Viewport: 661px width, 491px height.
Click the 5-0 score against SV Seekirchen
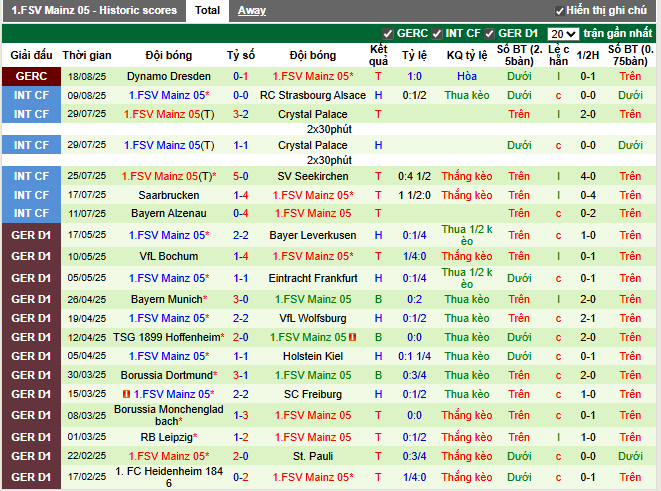pos(241,176)
